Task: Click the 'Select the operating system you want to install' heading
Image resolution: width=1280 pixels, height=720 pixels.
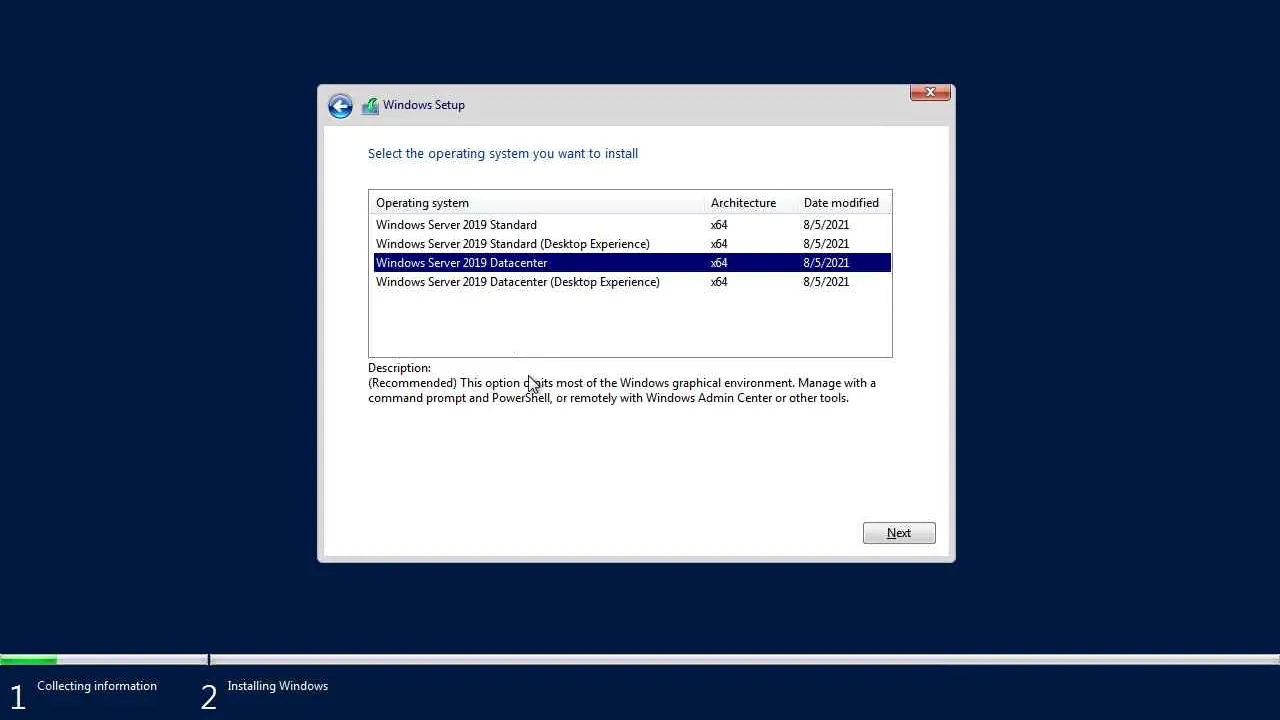Action: (x=503, y=153)
